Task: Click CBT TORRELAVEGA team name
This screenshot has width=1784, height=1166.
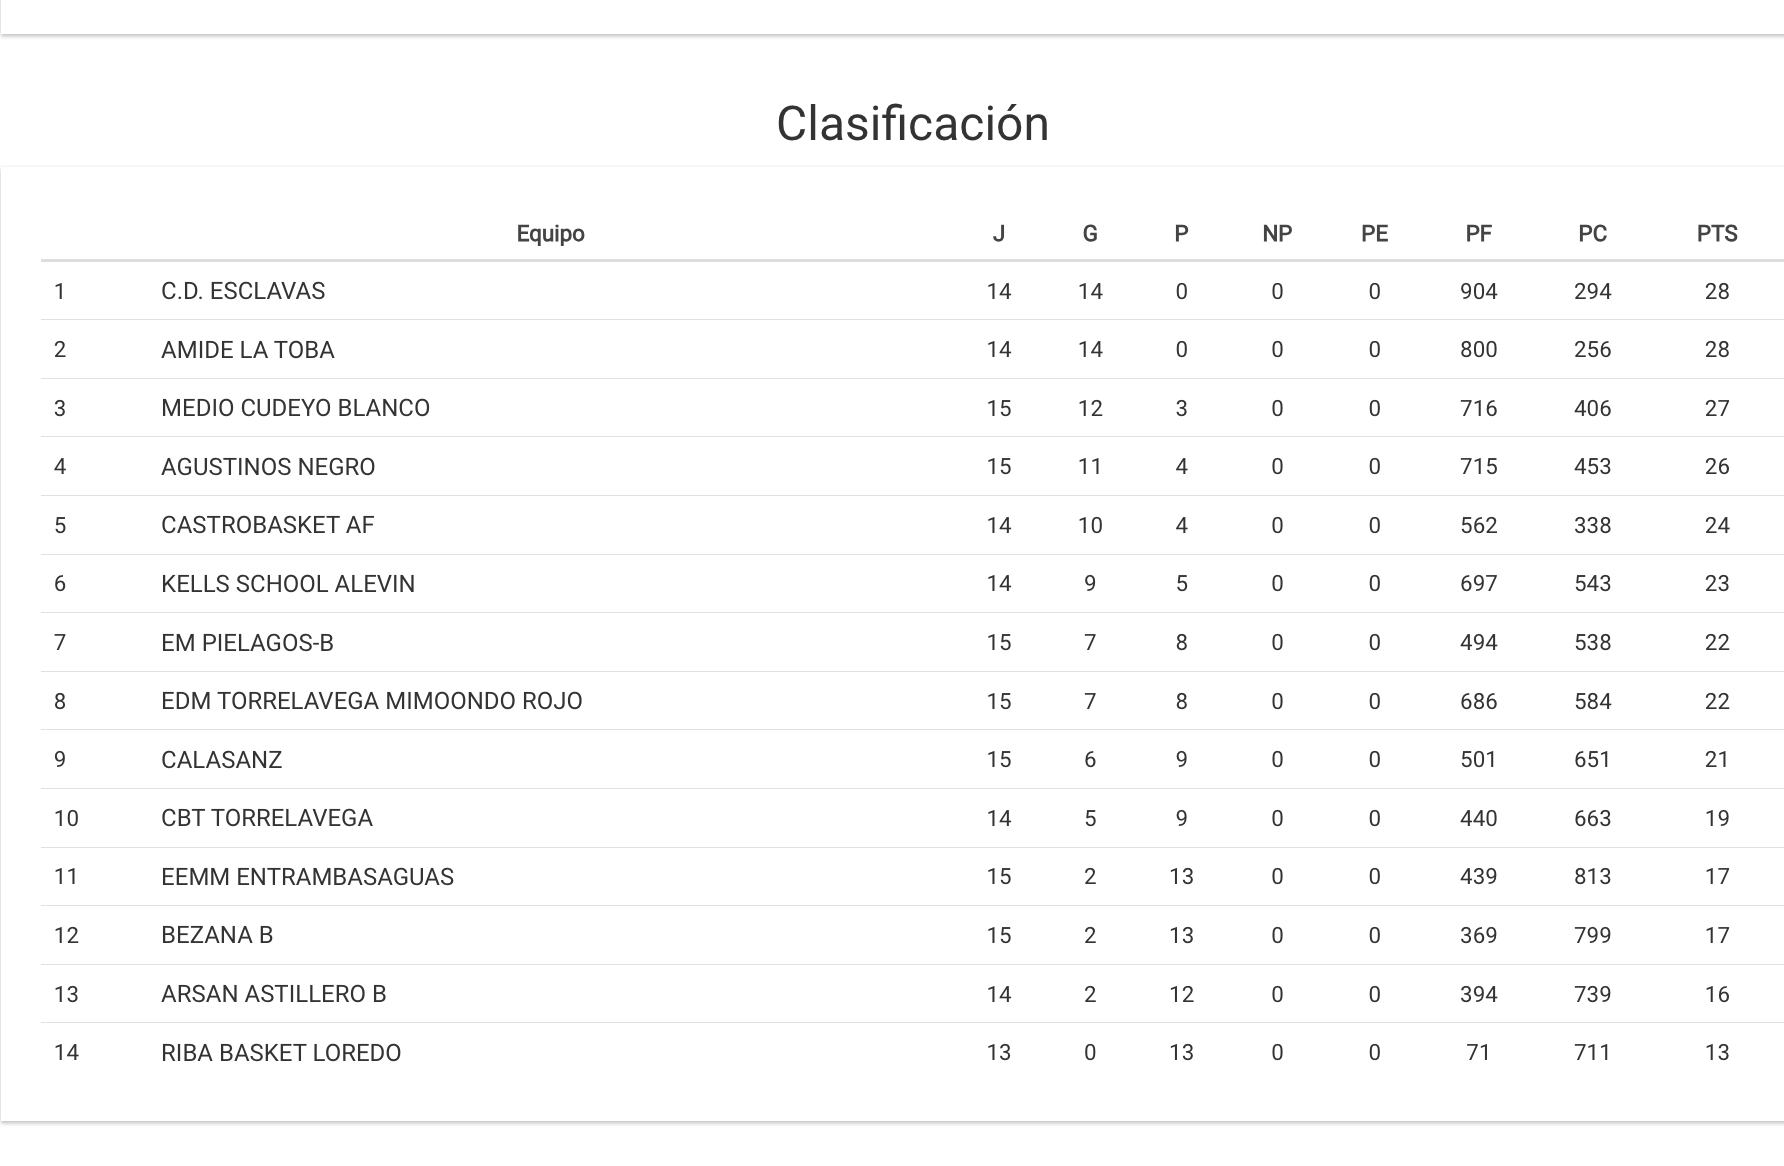Action: tap(266, 818)
